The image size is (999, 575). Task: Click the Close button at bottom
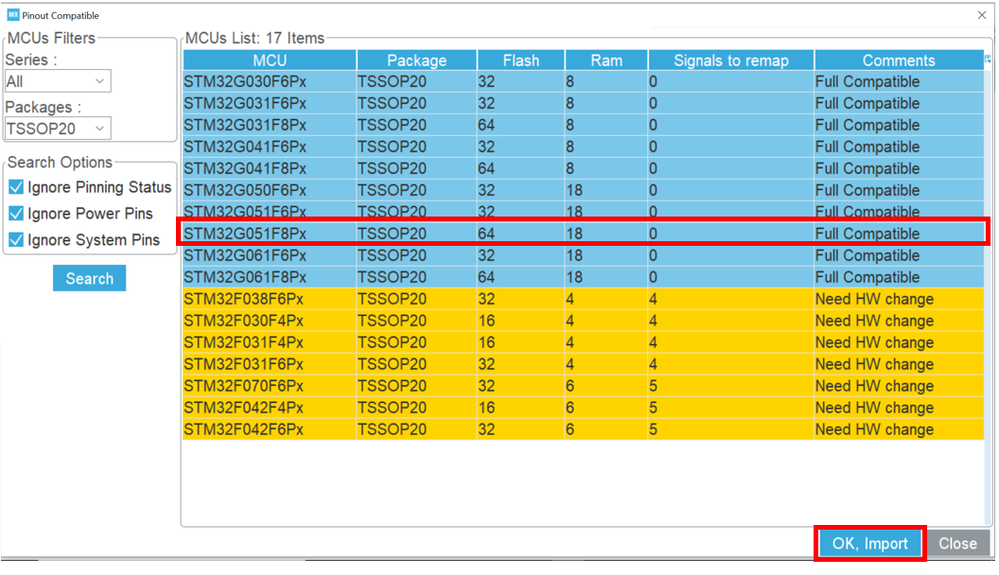pos(958,543)
